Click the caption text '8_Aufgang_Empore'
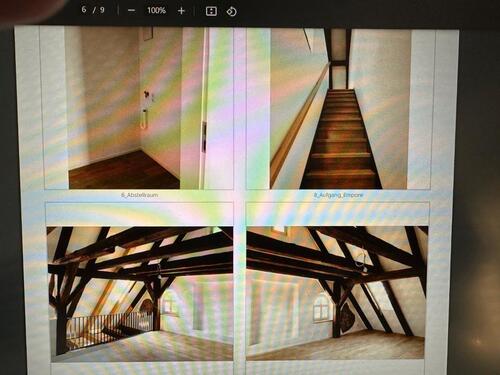The height and width of the screenshot is (375, 500). coord(338,195)
